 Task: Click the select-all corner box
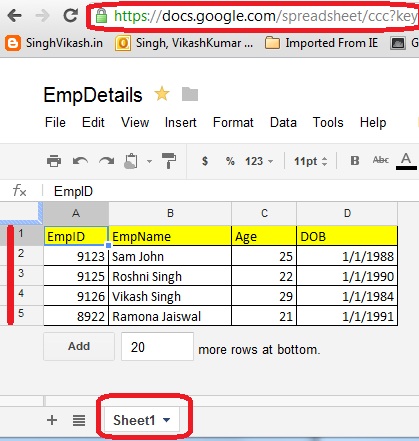[21, 213]
